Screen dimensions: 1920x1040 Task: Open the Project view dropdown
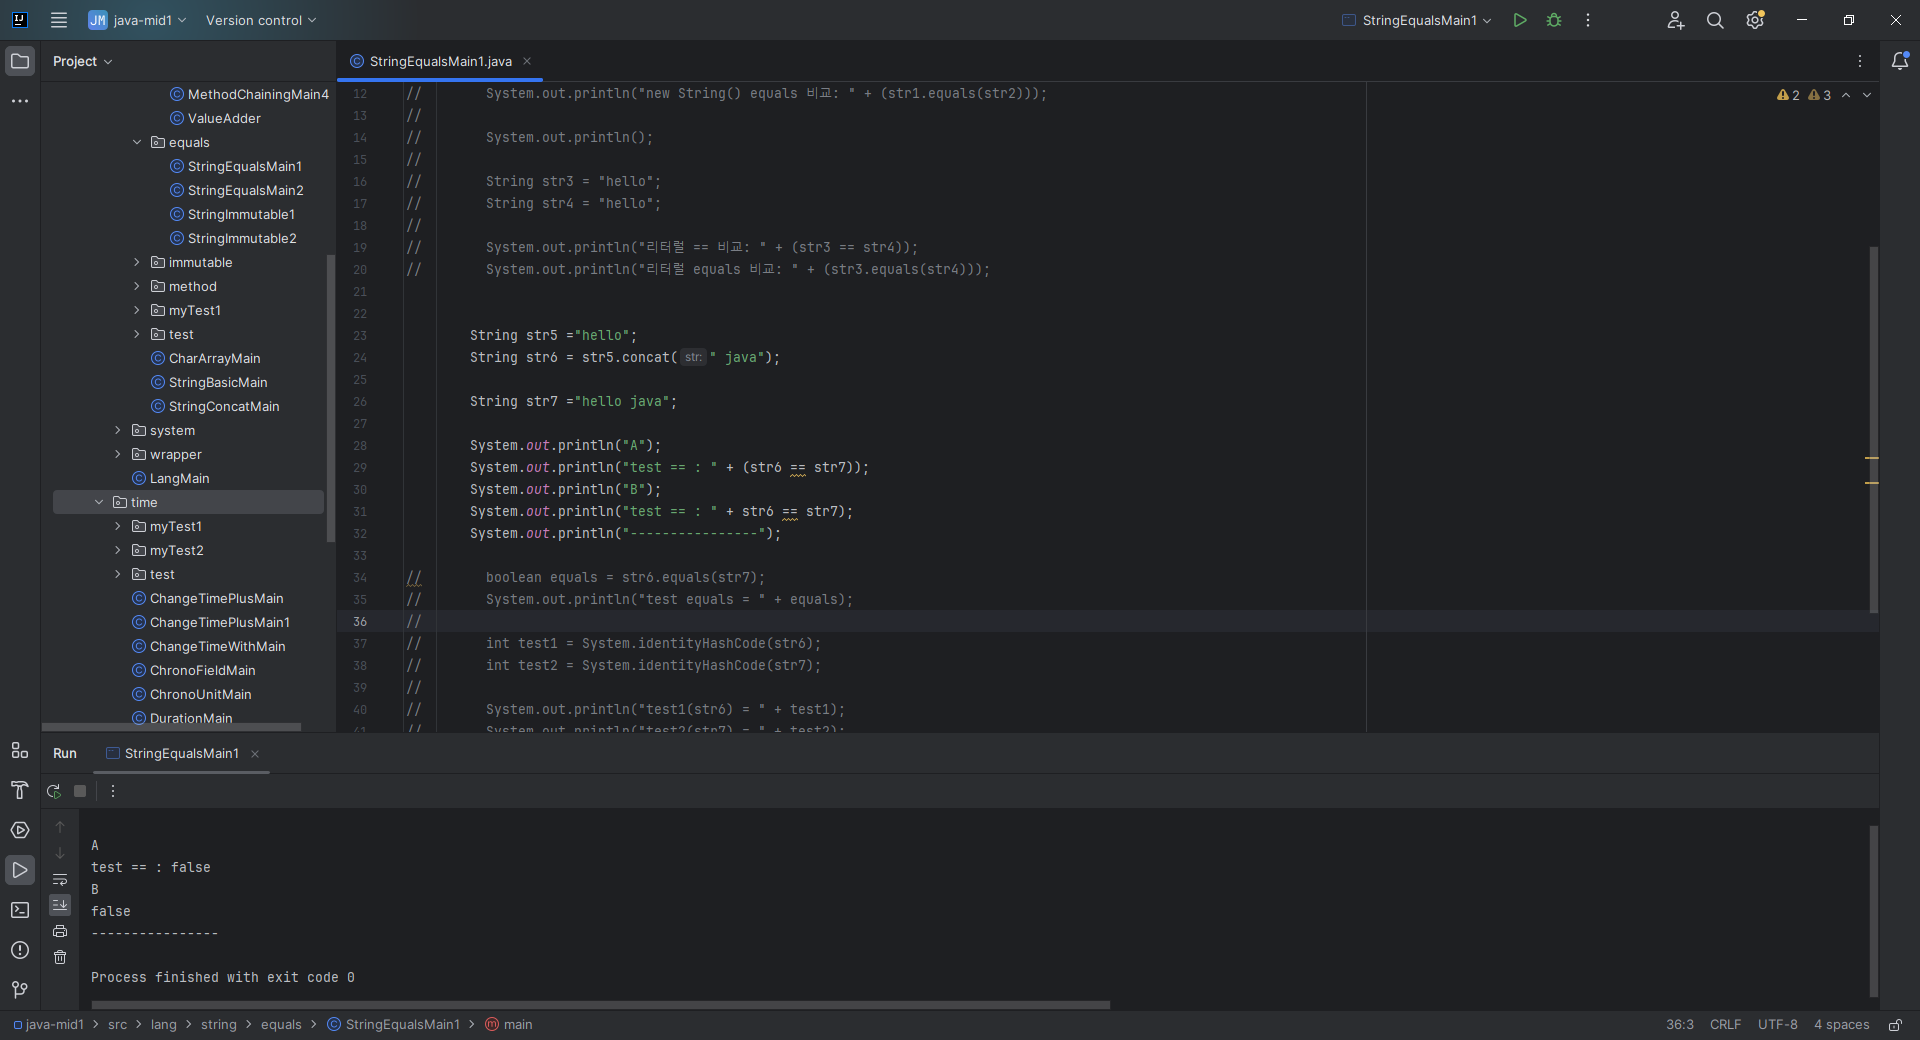tap(82, 61)
